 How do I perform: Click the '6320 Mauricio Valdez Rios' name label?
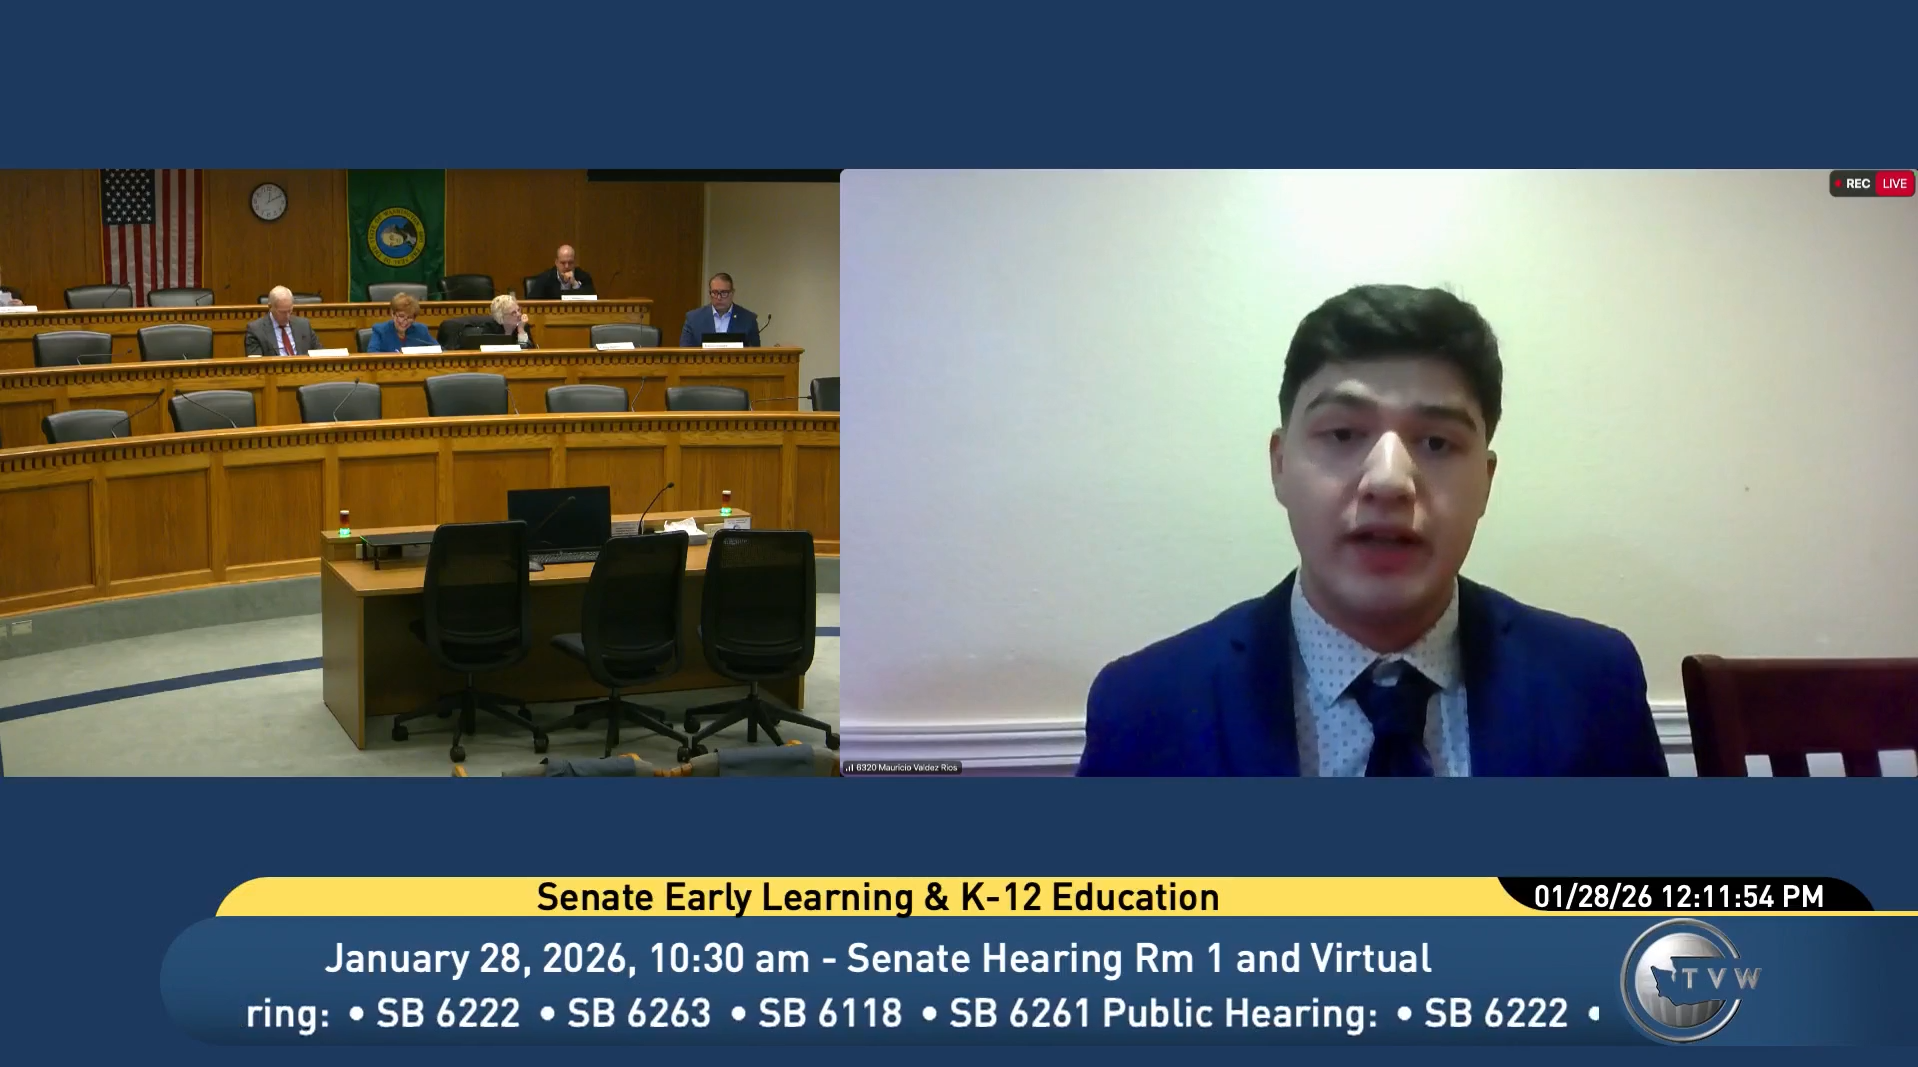coord(907,768)
